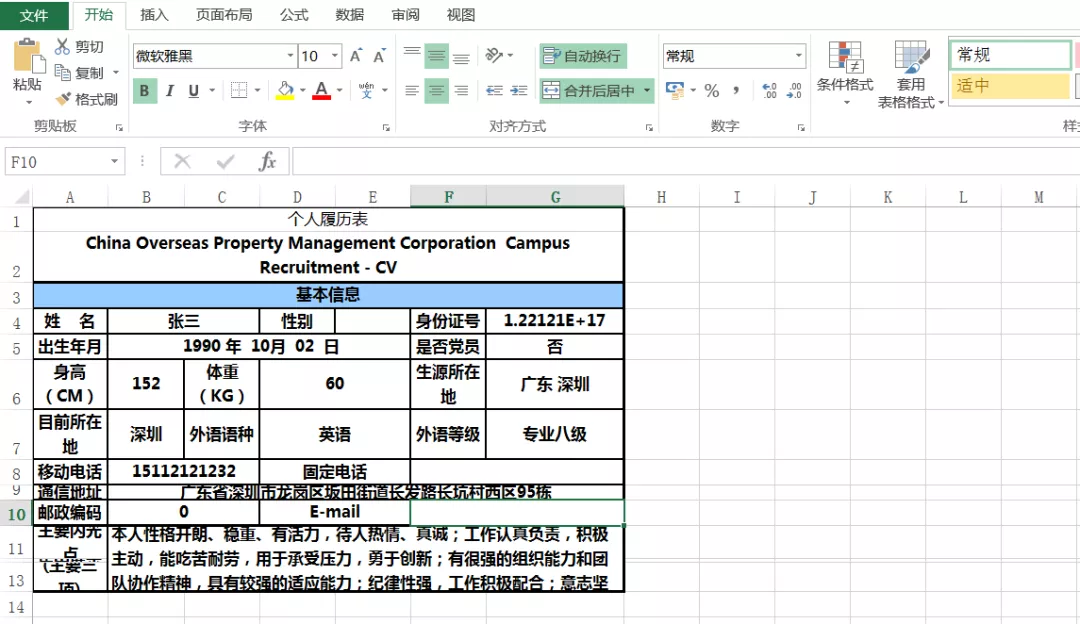Image resolution: width=1080 pixels, height=624 pixels.
Task: Increase decimal places
Action: (769, 90)
